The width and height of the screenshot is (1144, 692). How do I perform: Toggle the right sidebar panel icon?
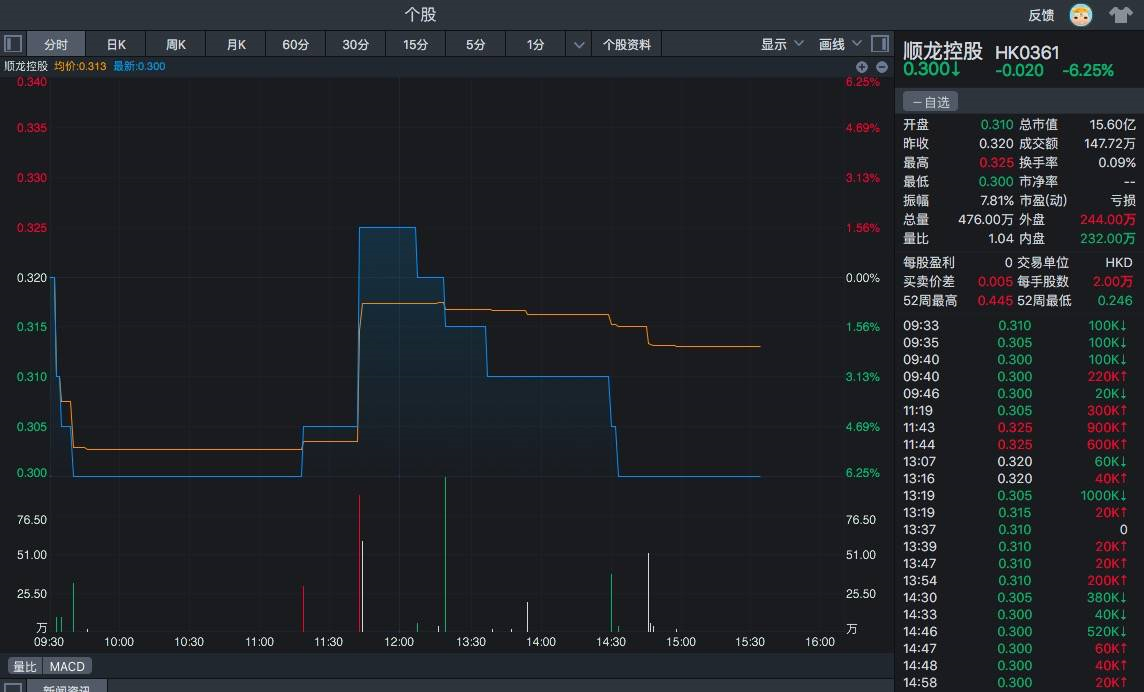[x=879, y=44]
